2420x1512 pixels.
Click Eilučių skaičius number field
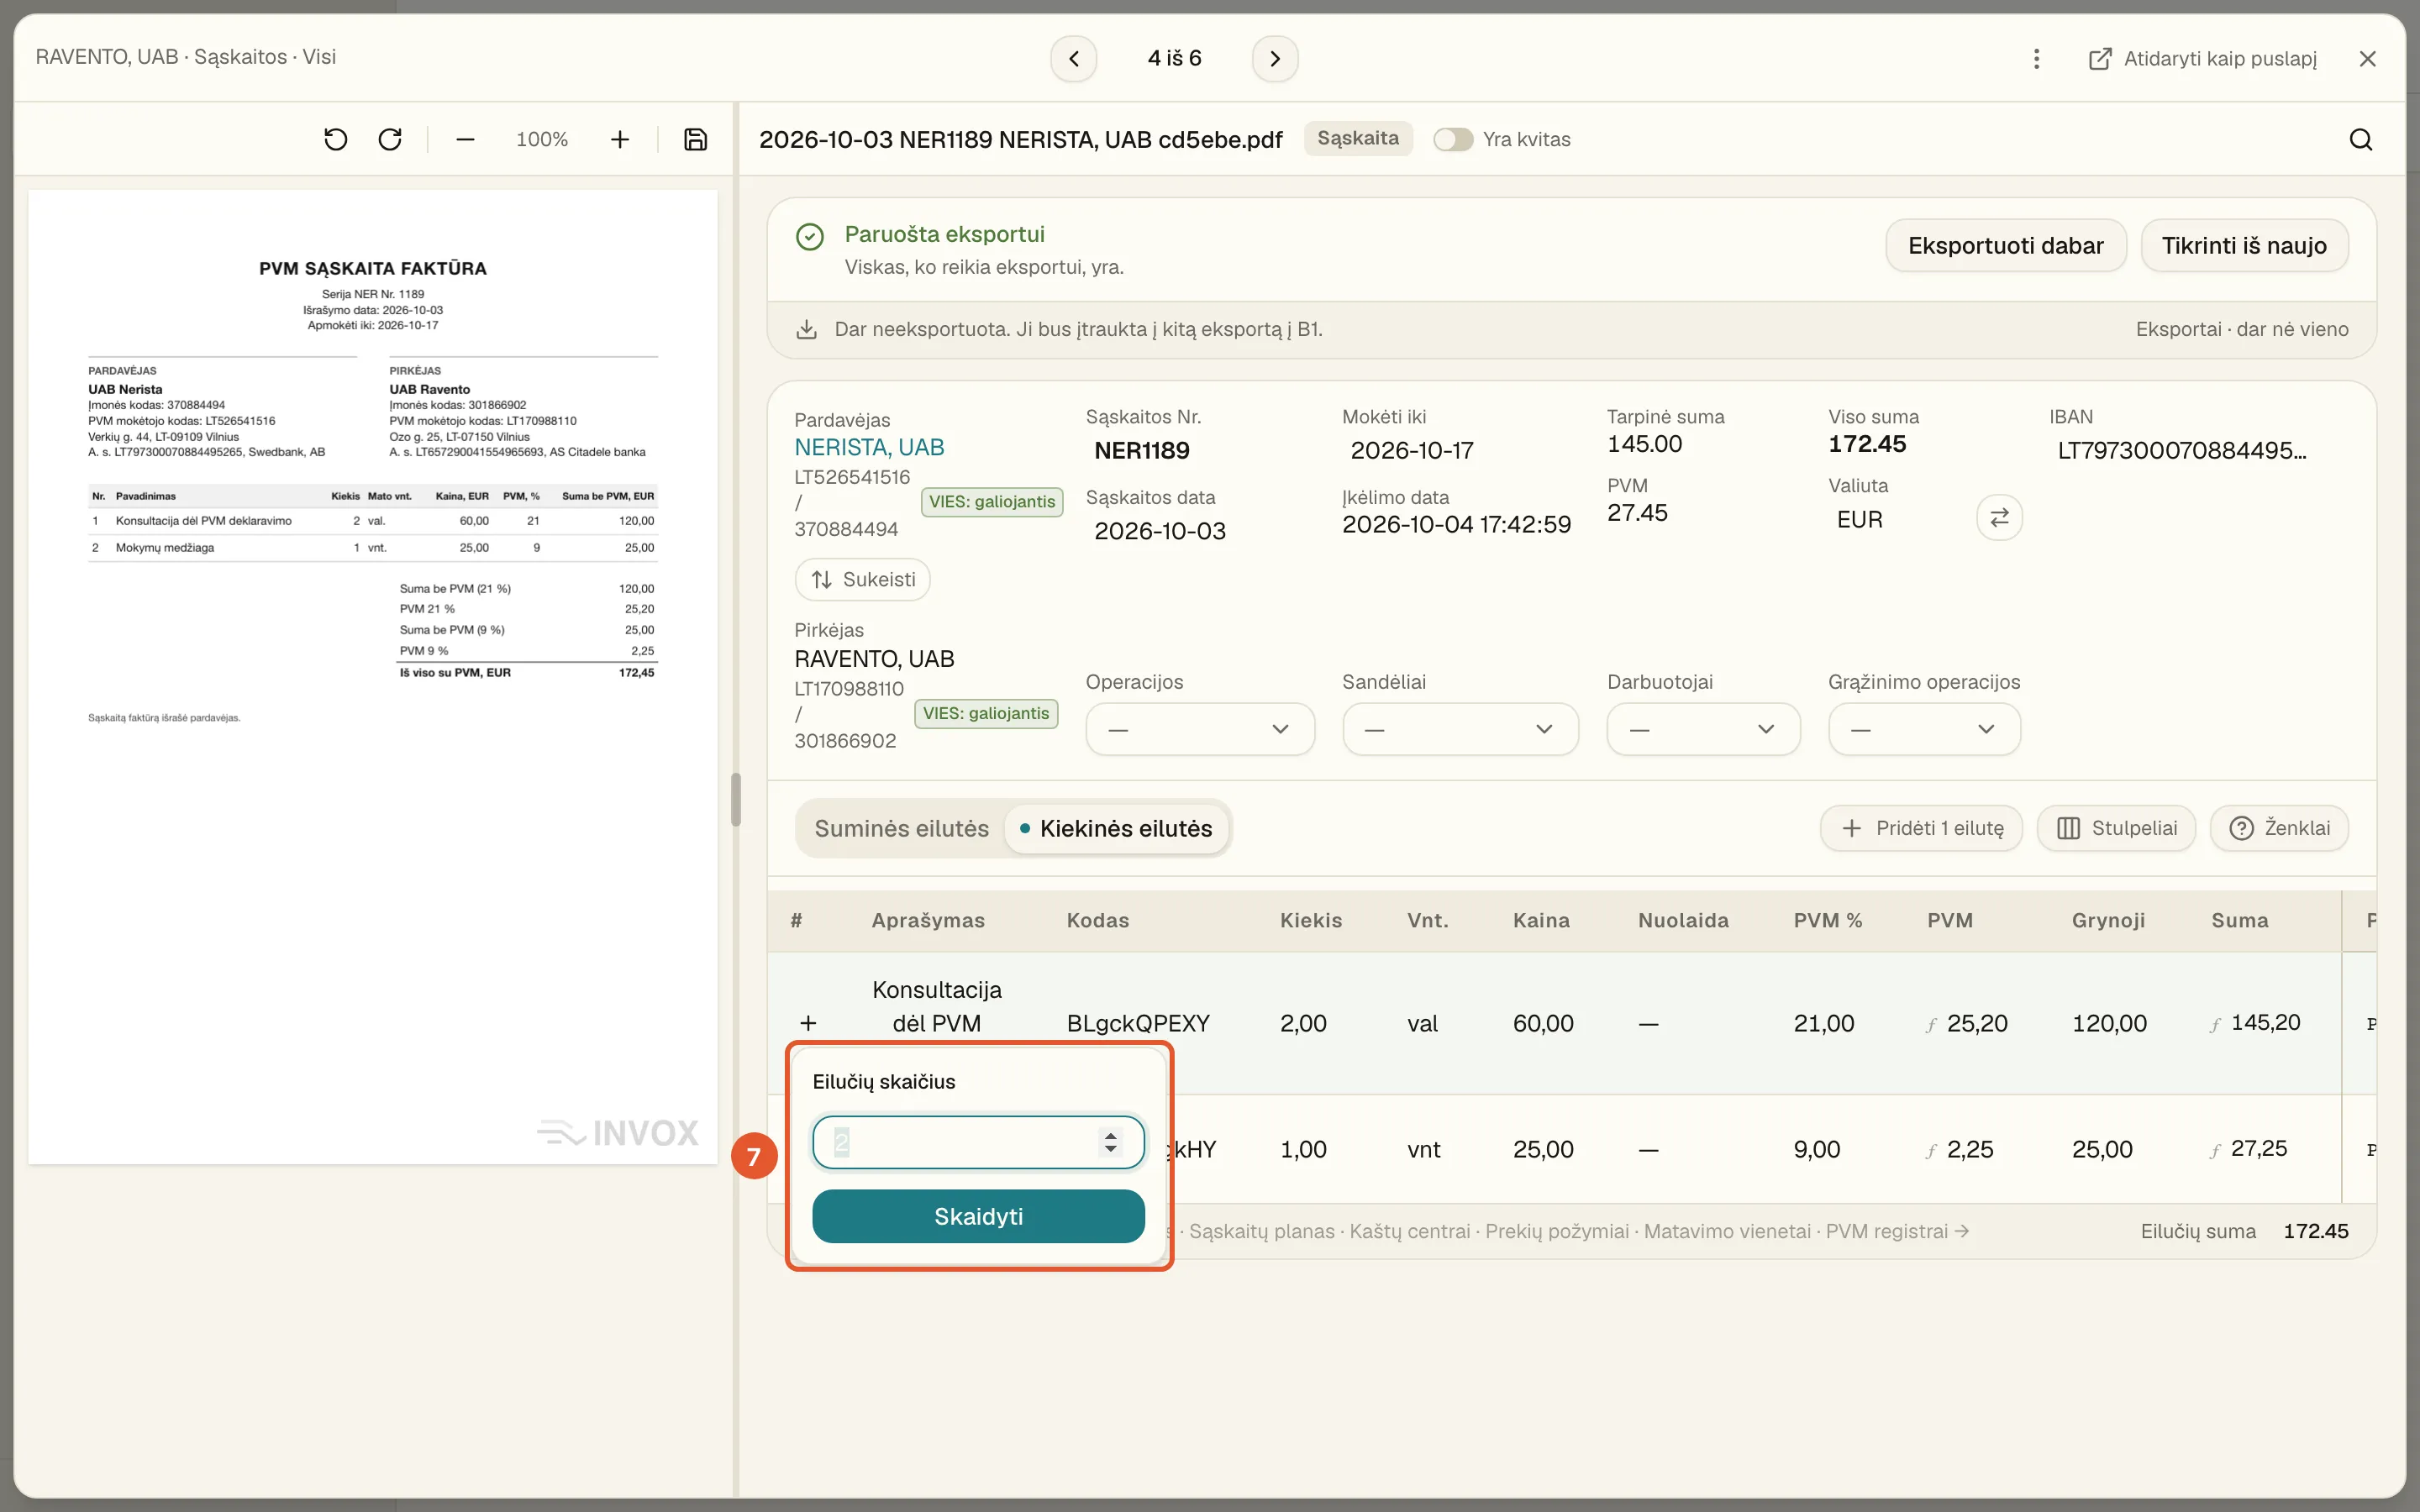(x=977, y=1142)
